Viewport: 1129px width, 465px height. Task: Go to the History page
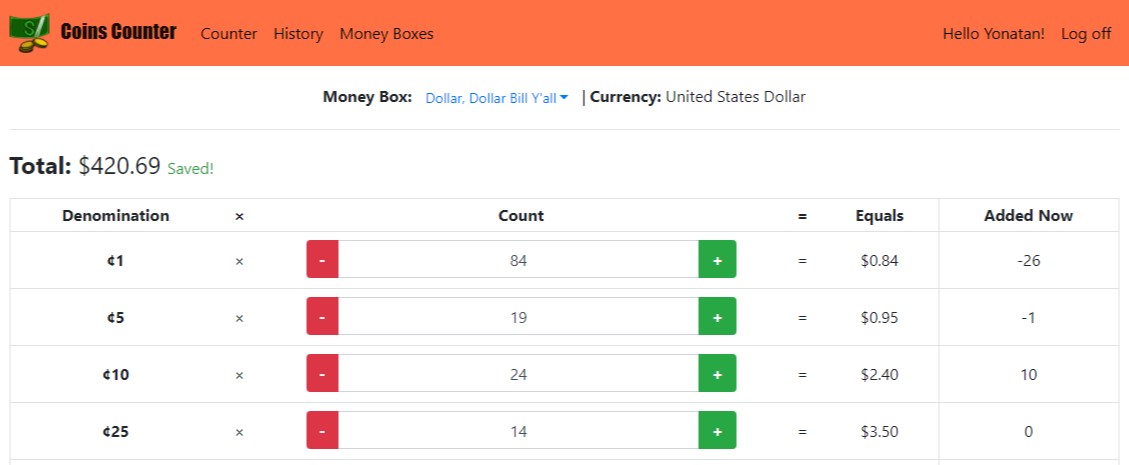[298, 34]
